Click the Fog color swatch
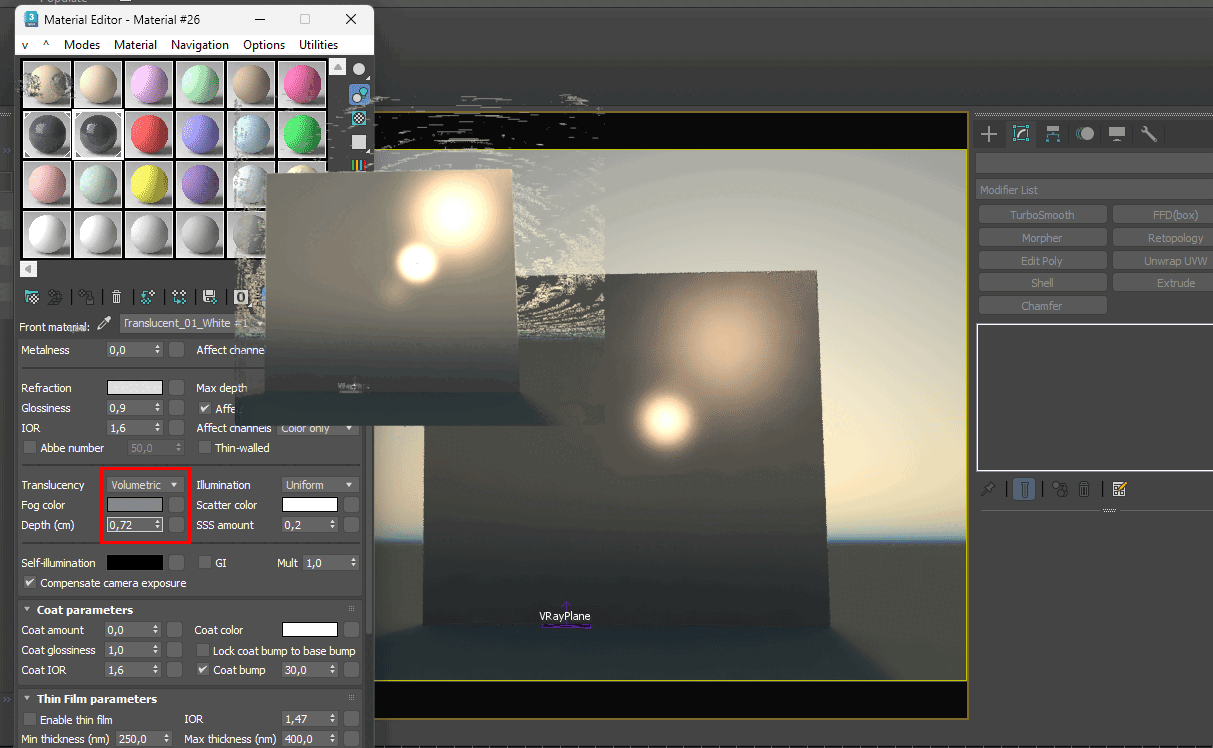The width and height of the screenshot is (1213, 748). pos(135,505)
